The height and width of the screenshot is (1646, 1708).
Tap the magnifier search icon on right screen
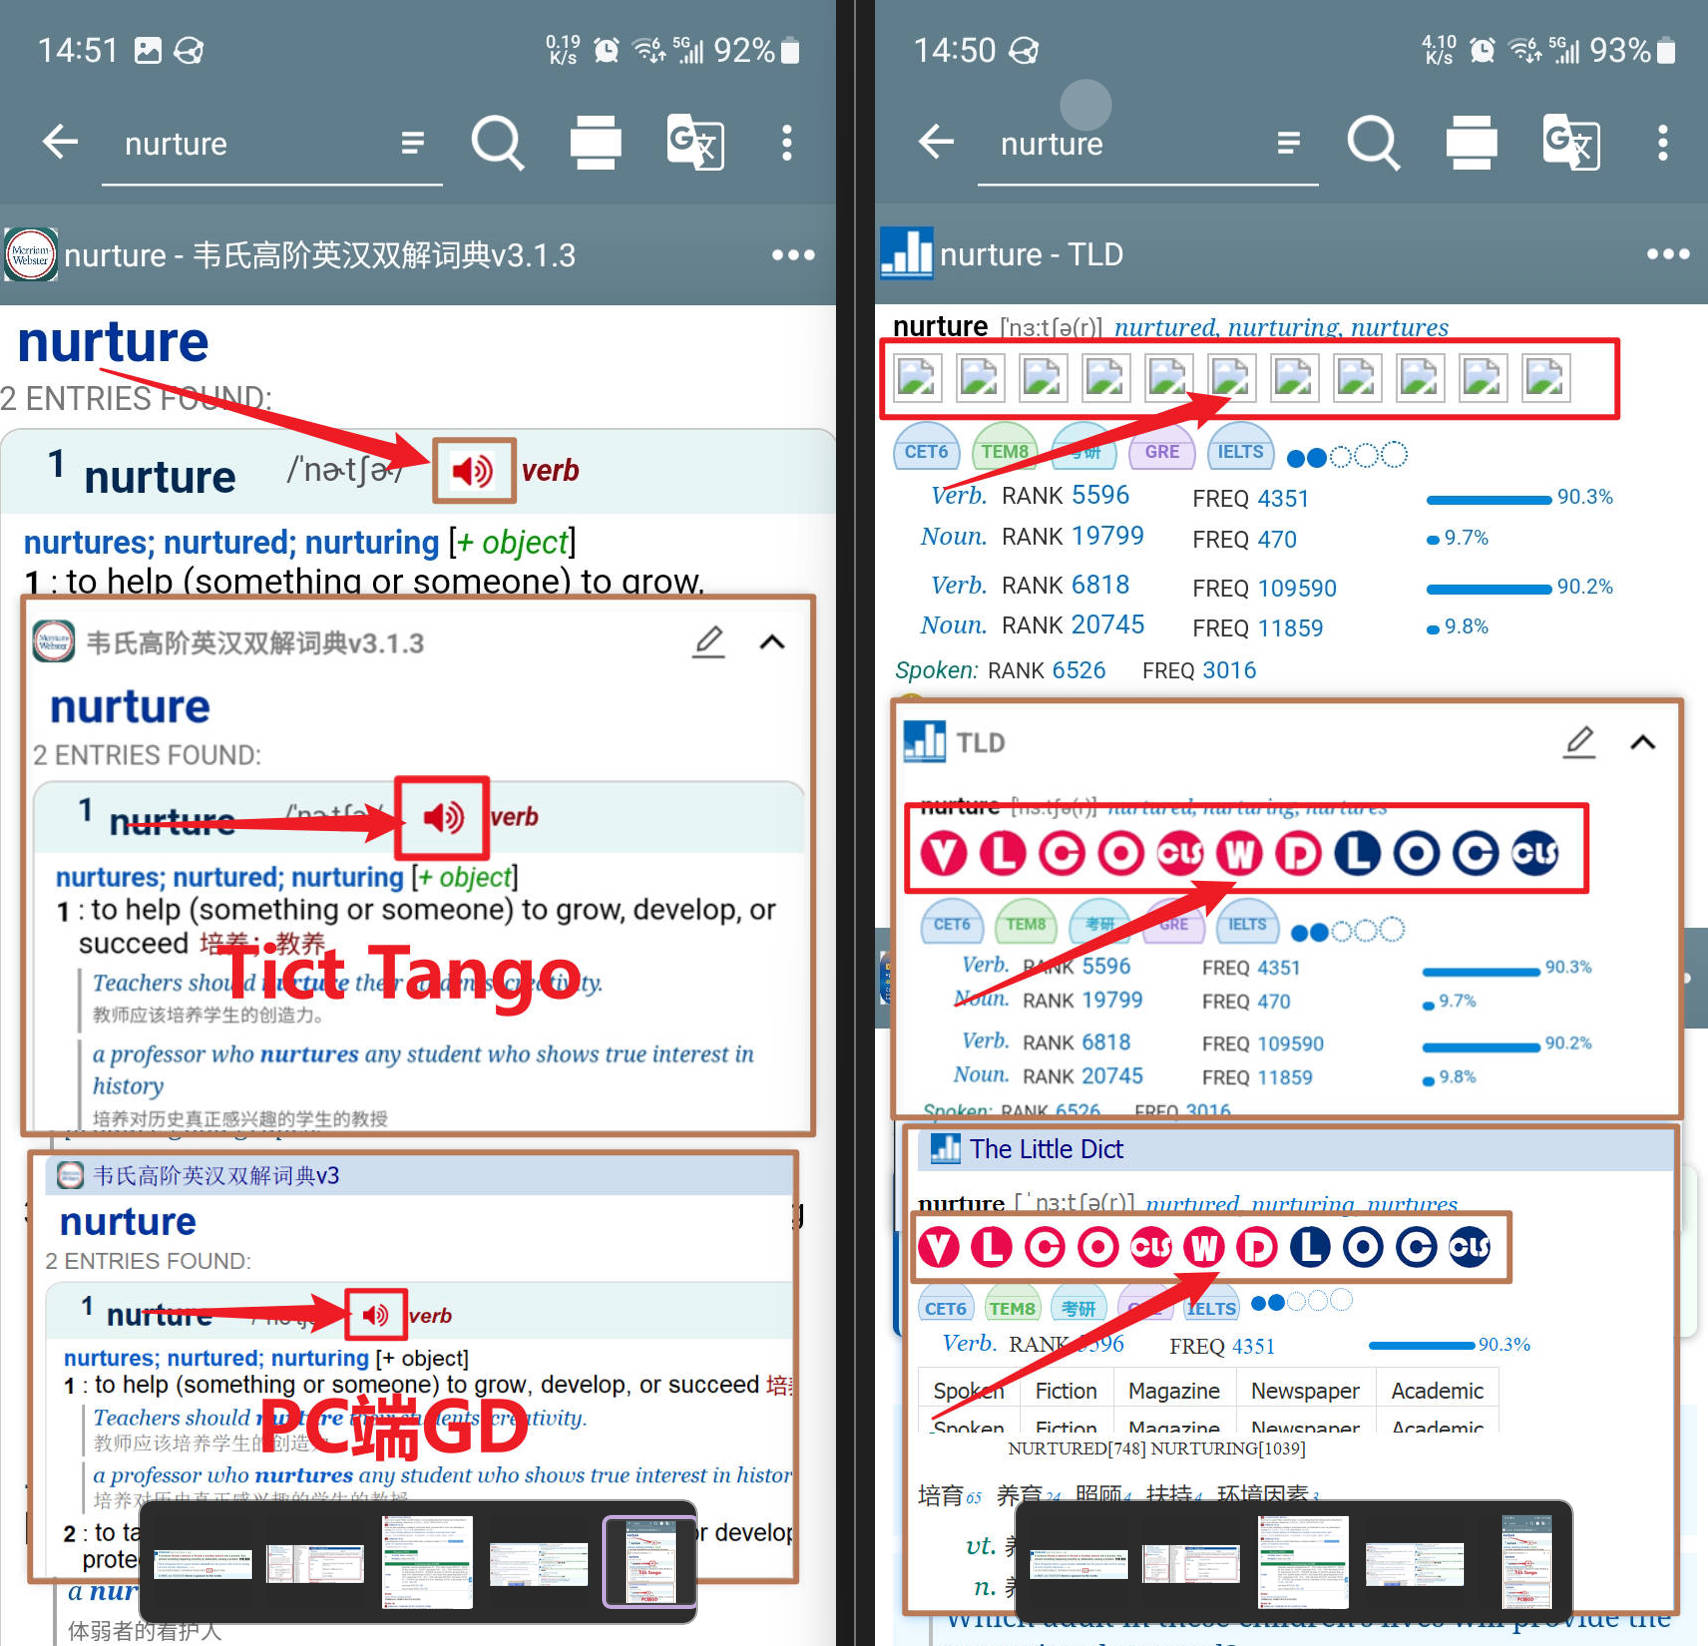pos(1373,143)
